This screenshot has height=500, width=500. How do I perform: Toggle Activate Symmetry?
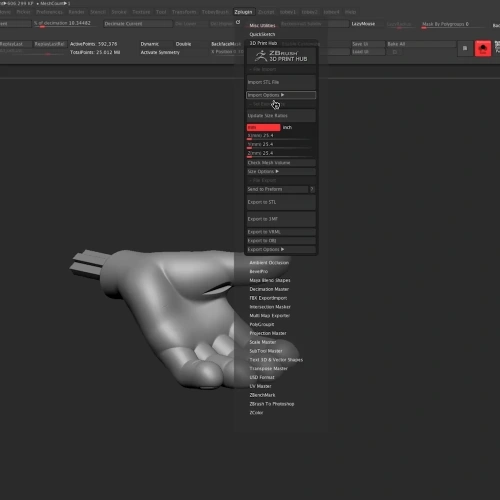160,52
